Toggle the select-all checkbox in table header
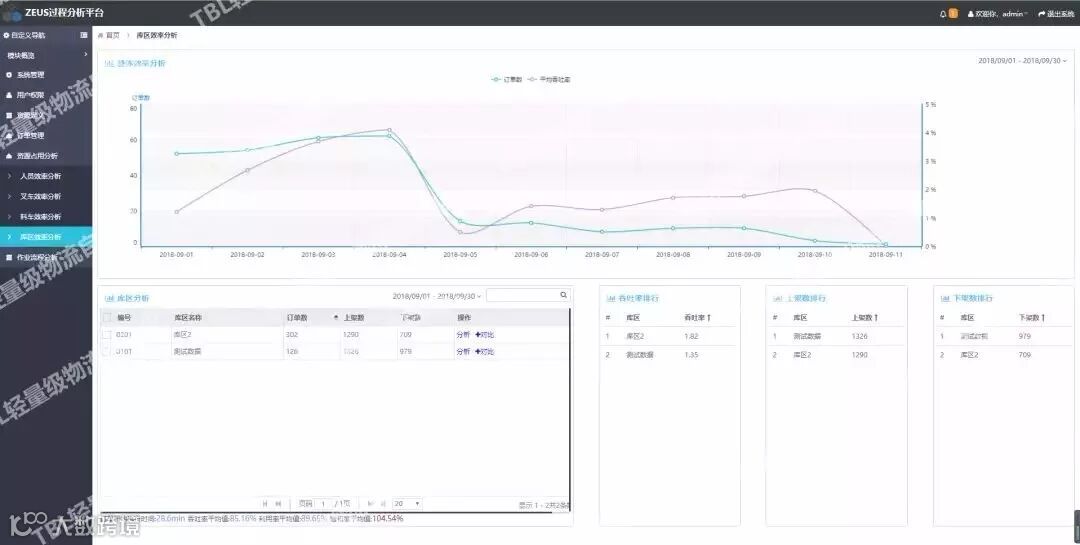Screen dimensions: 1080x545 click(107, 318)
